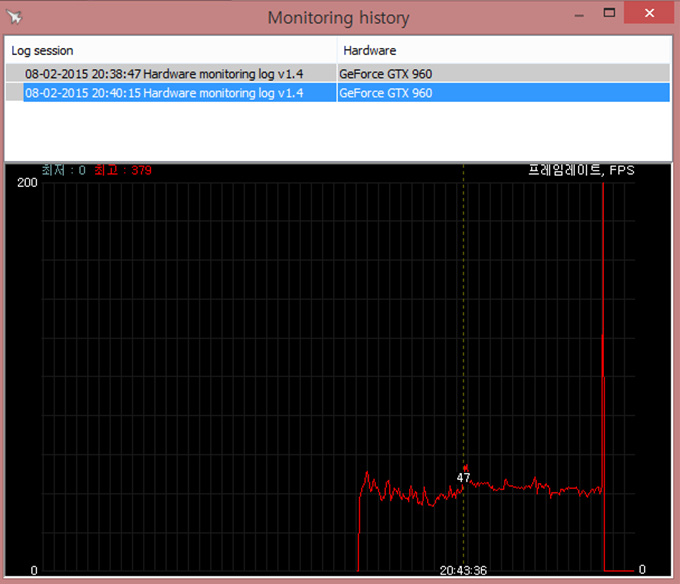Image resolution: width=680 pixels, height=584 pixels.
Task: Click the 47 value label on the graph
Action: click(x=464, y=478)
